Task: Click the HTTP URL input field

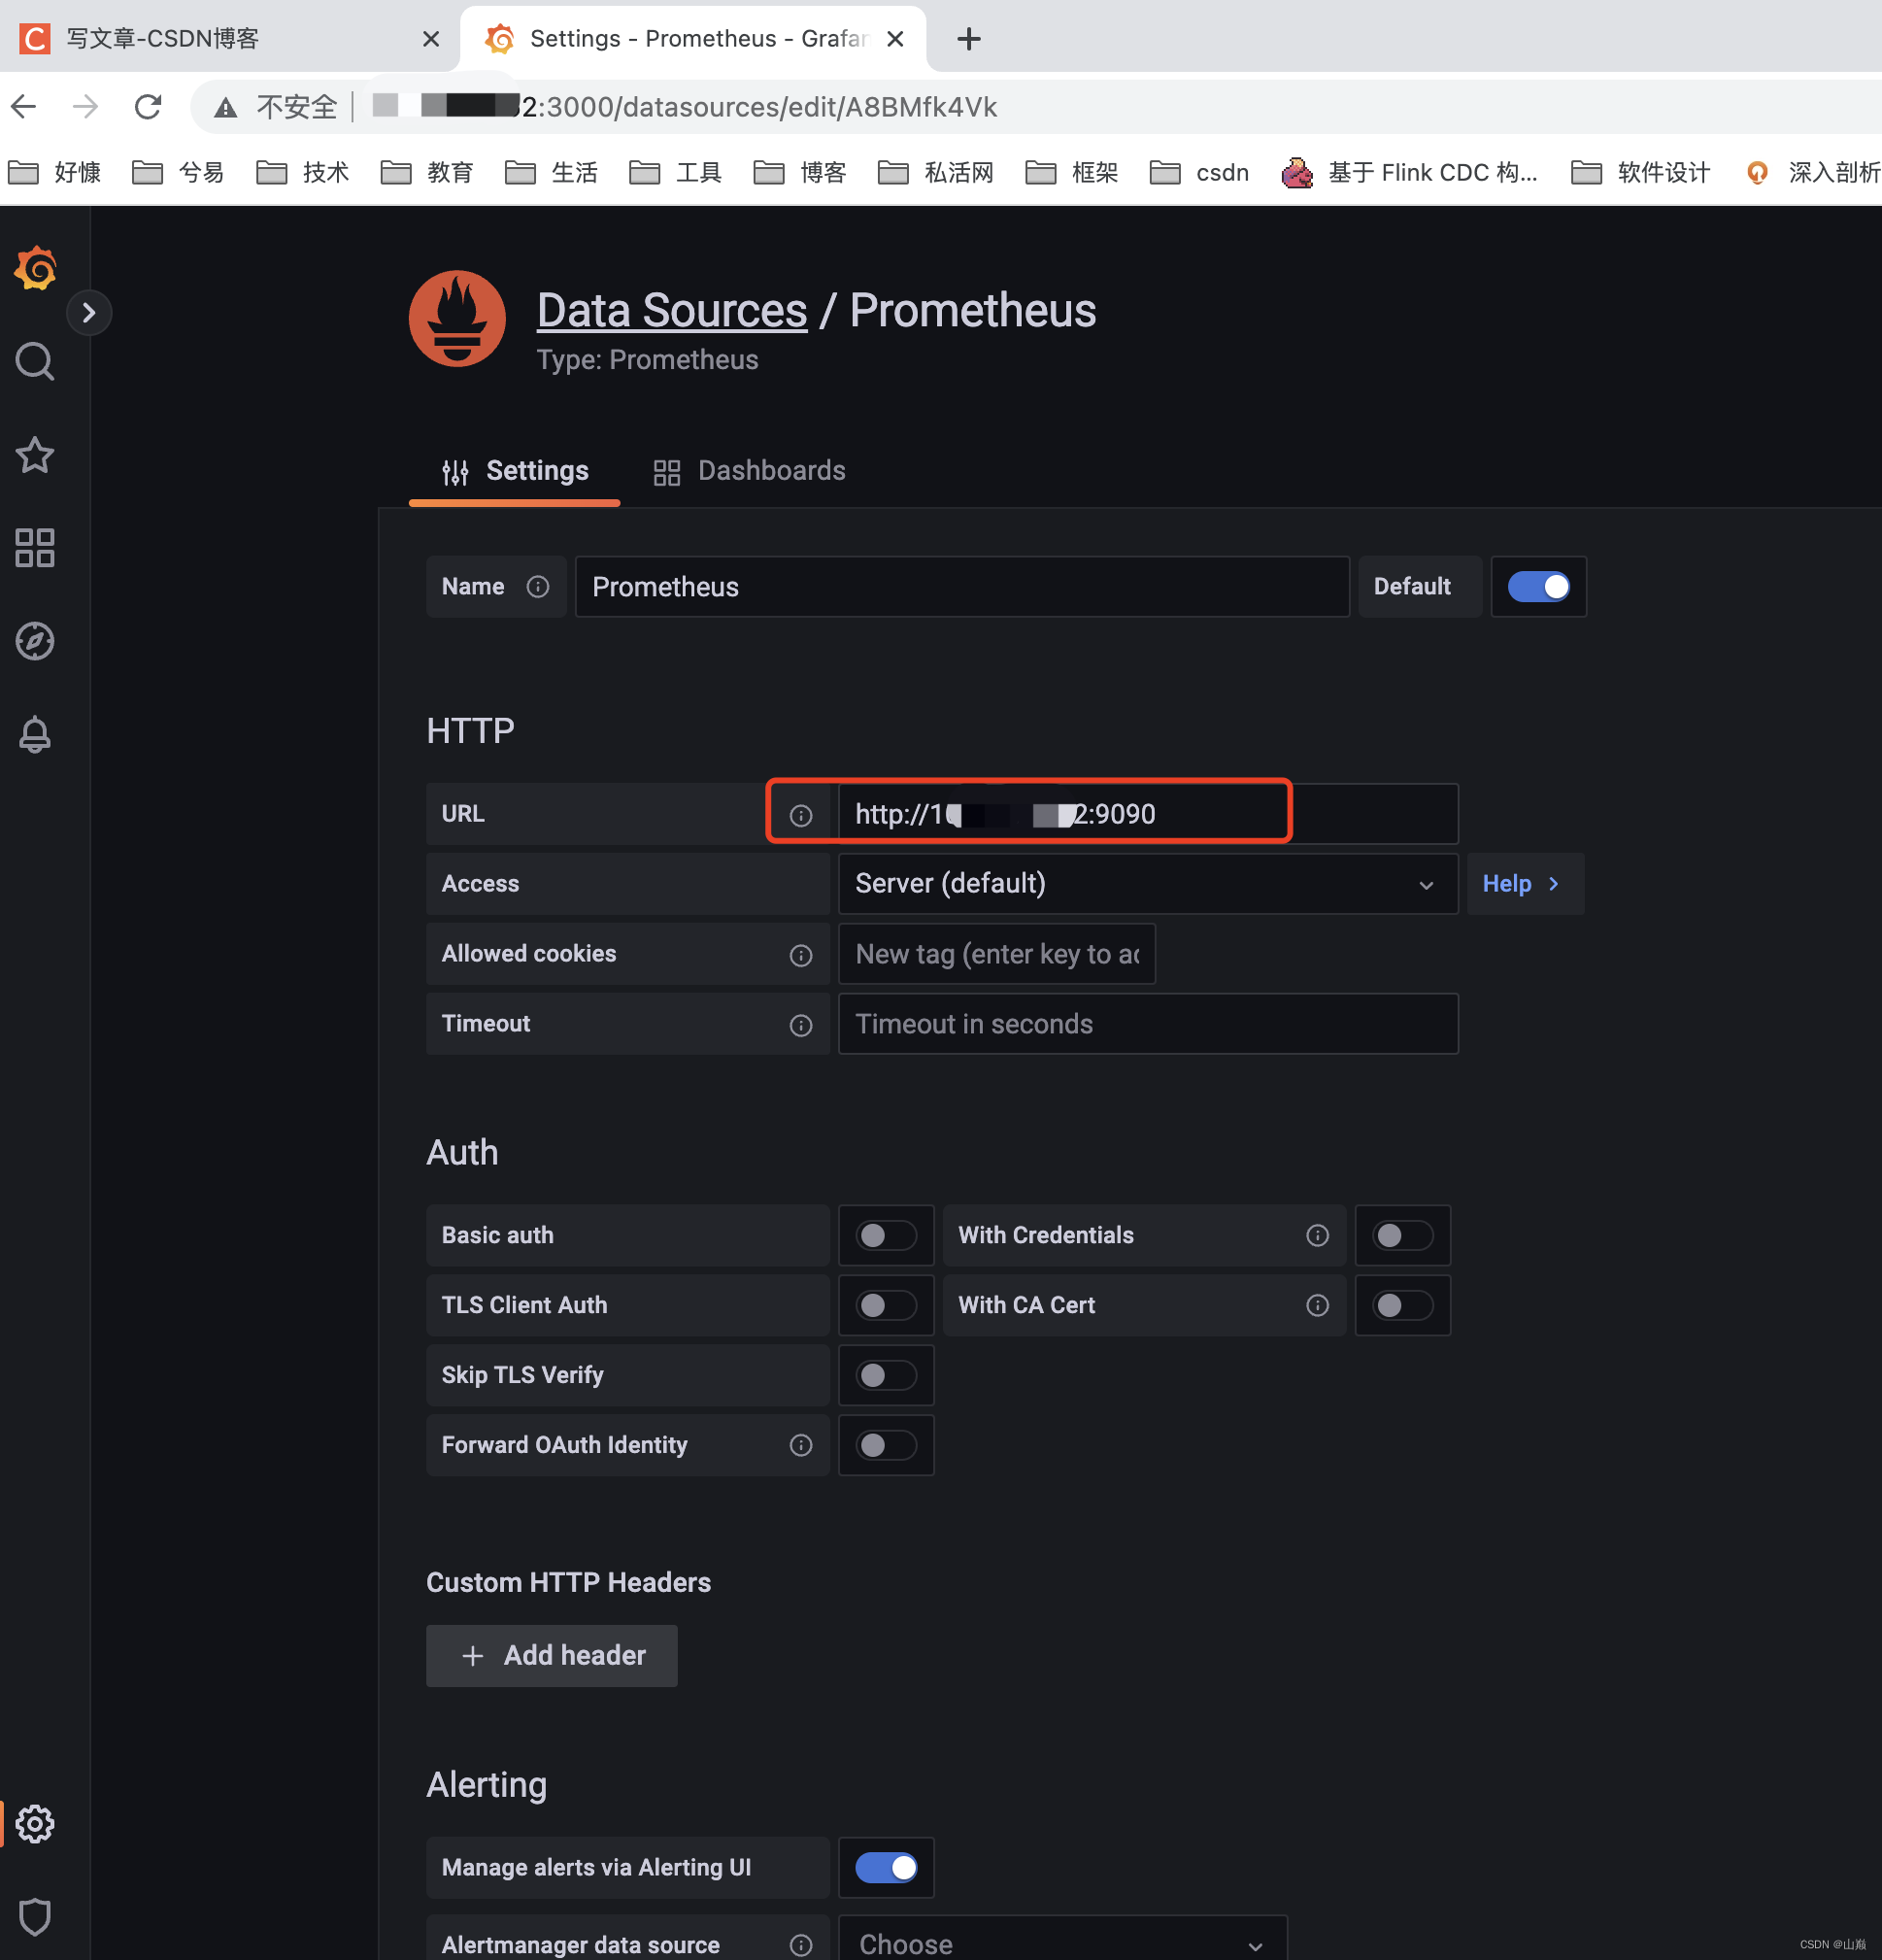Action: (1148, 814)
